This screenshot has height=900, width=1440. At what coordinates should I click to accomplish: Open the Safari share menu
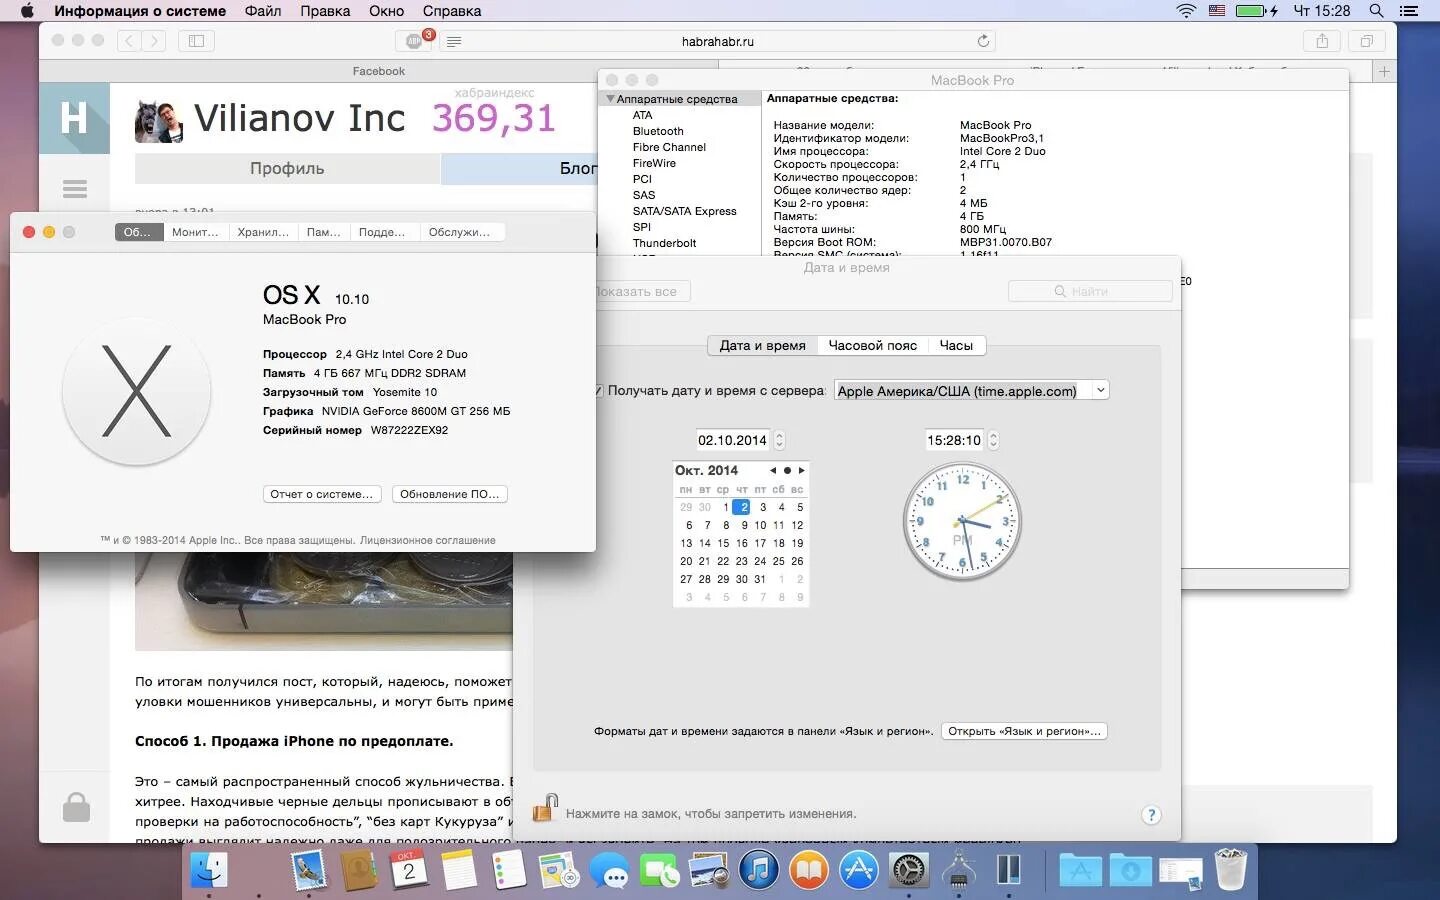click(x=1322, y=41)
